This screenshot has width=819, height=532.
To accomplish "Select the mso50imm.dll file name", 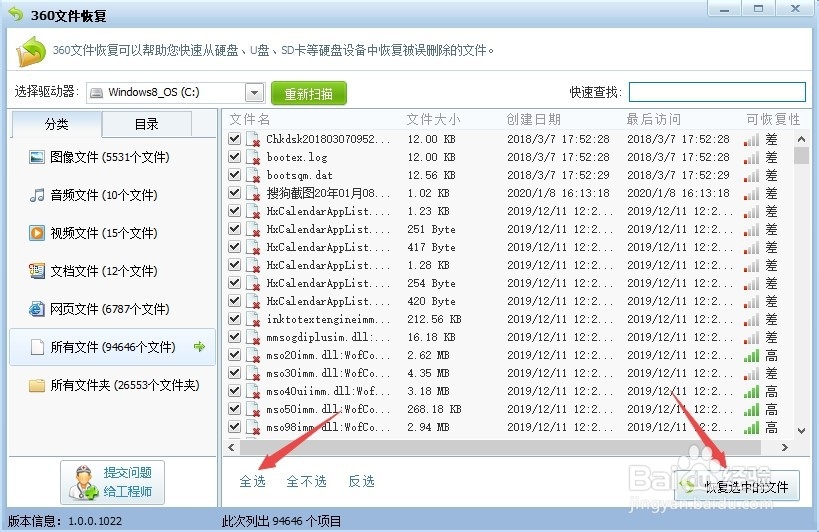I will 328,409.
